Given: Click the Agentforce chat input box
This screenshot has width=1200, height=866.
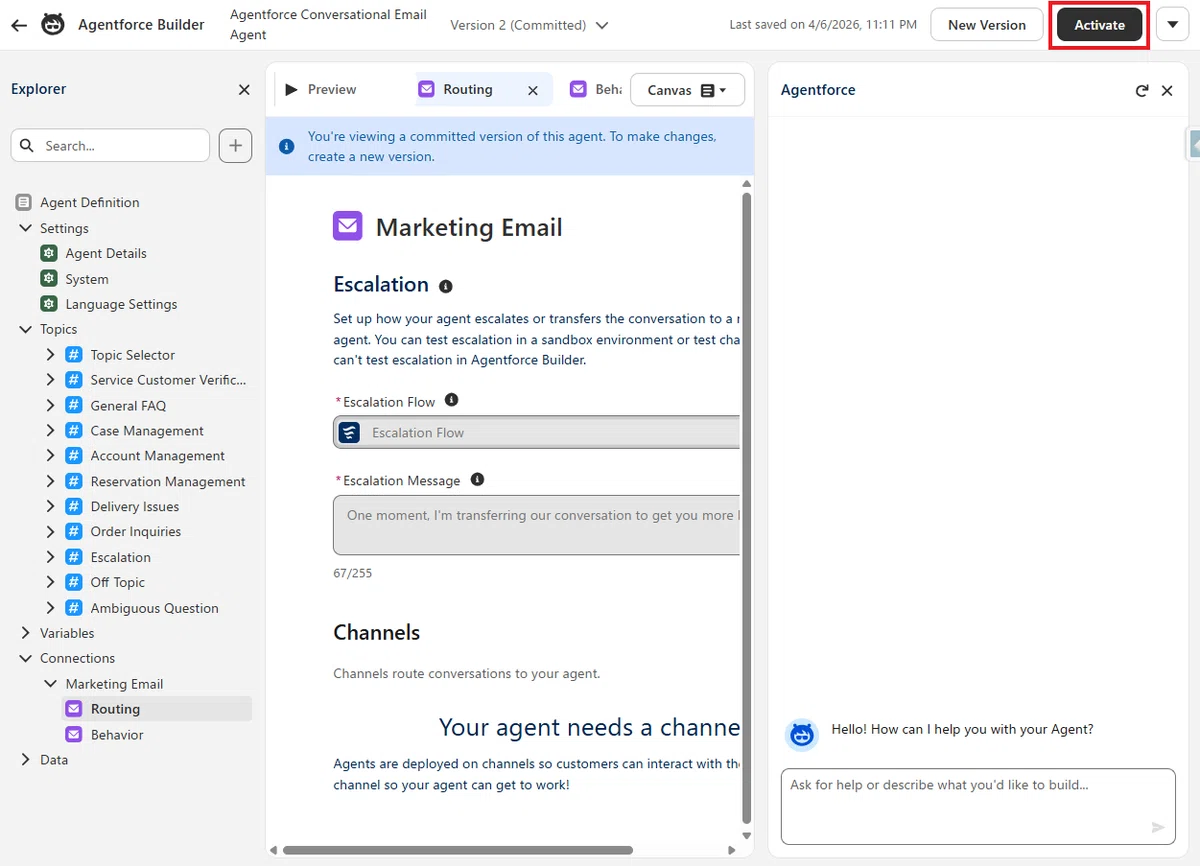Looking at the screenshot, I should (978, 806).
